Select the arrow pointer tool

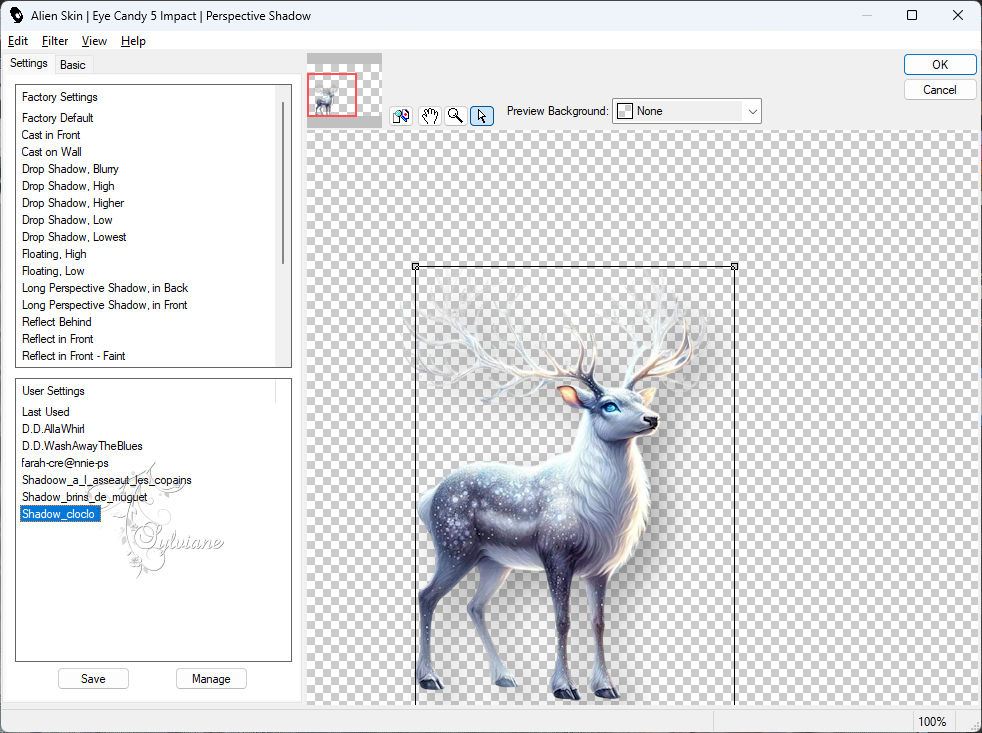pos(482,116)
